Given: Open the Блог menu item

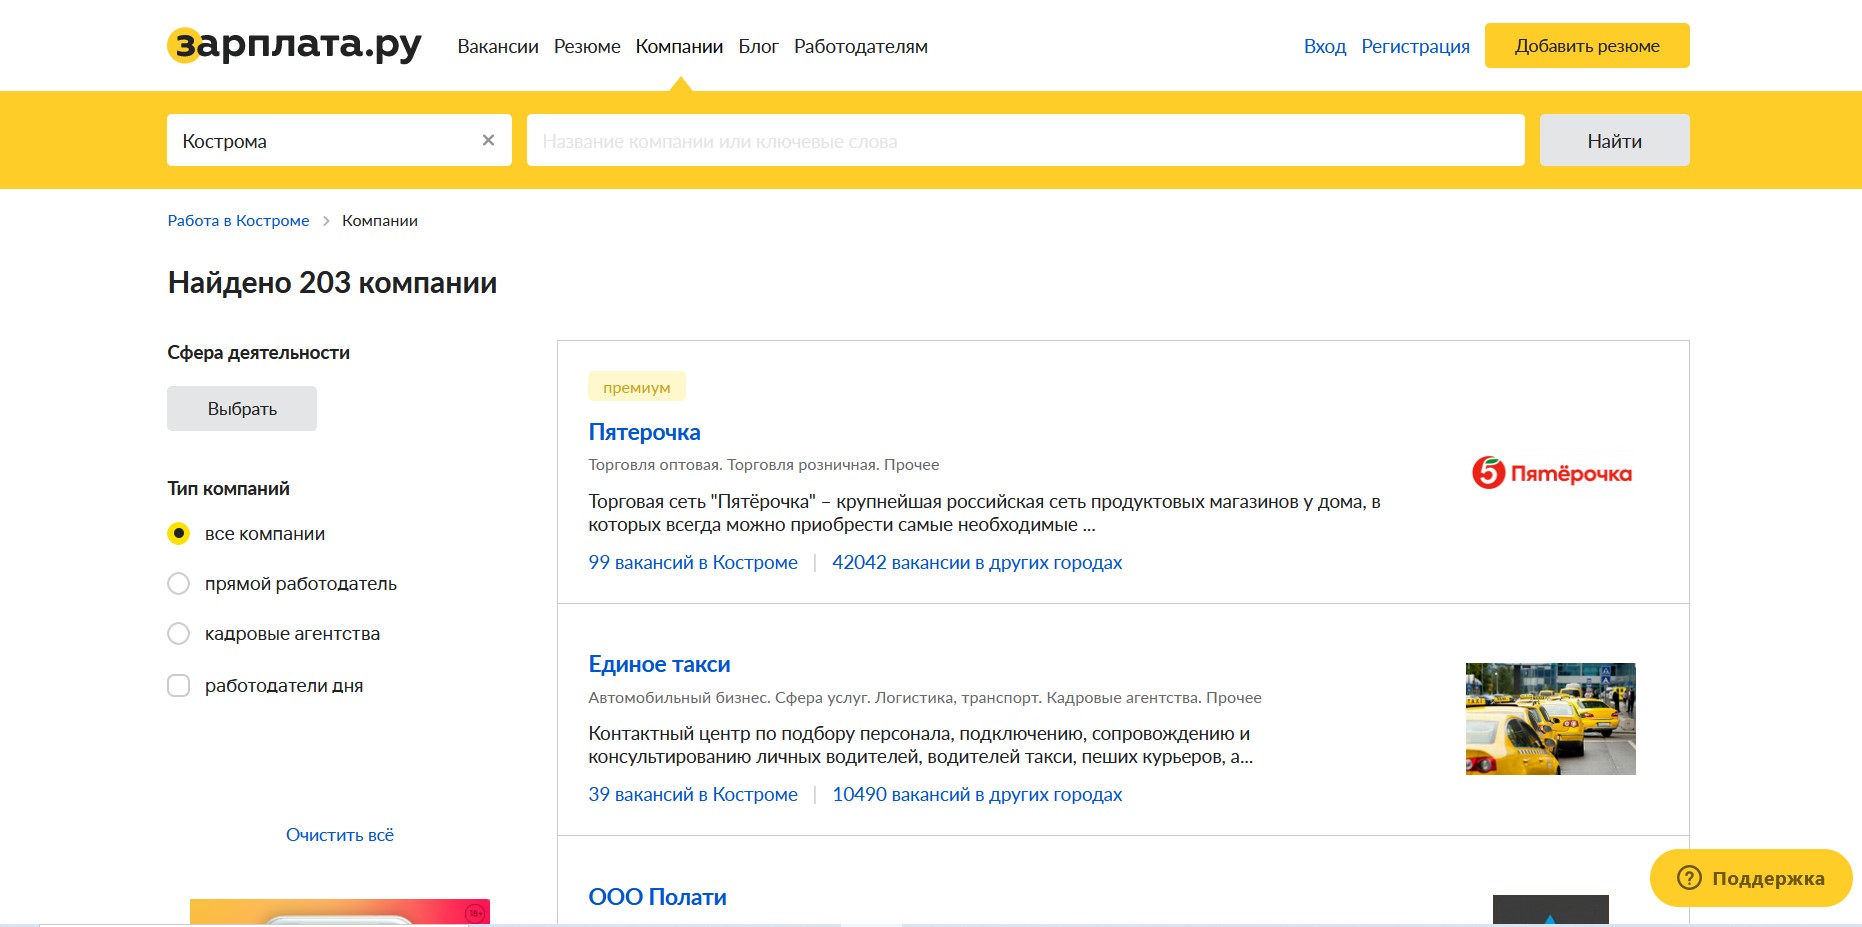Looking at the screenshot, I should point(758,47).
